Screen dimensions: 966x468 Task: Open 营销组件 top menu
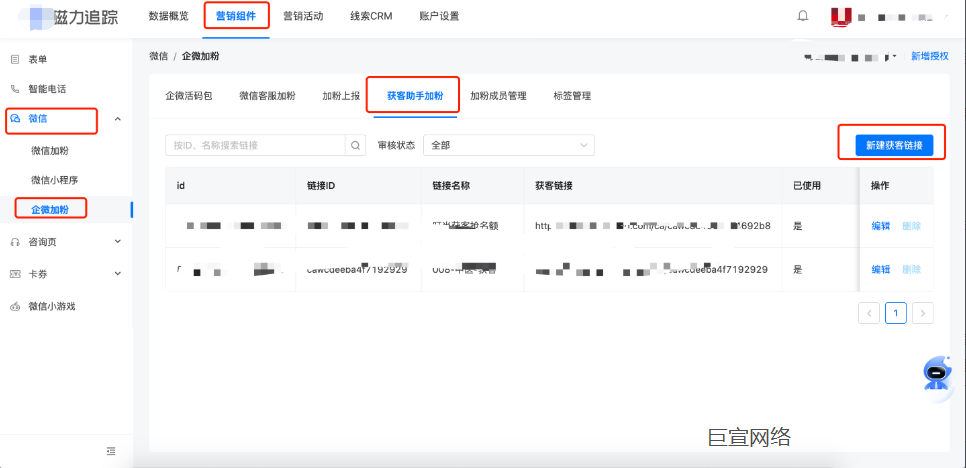click(x=236, y=16)
